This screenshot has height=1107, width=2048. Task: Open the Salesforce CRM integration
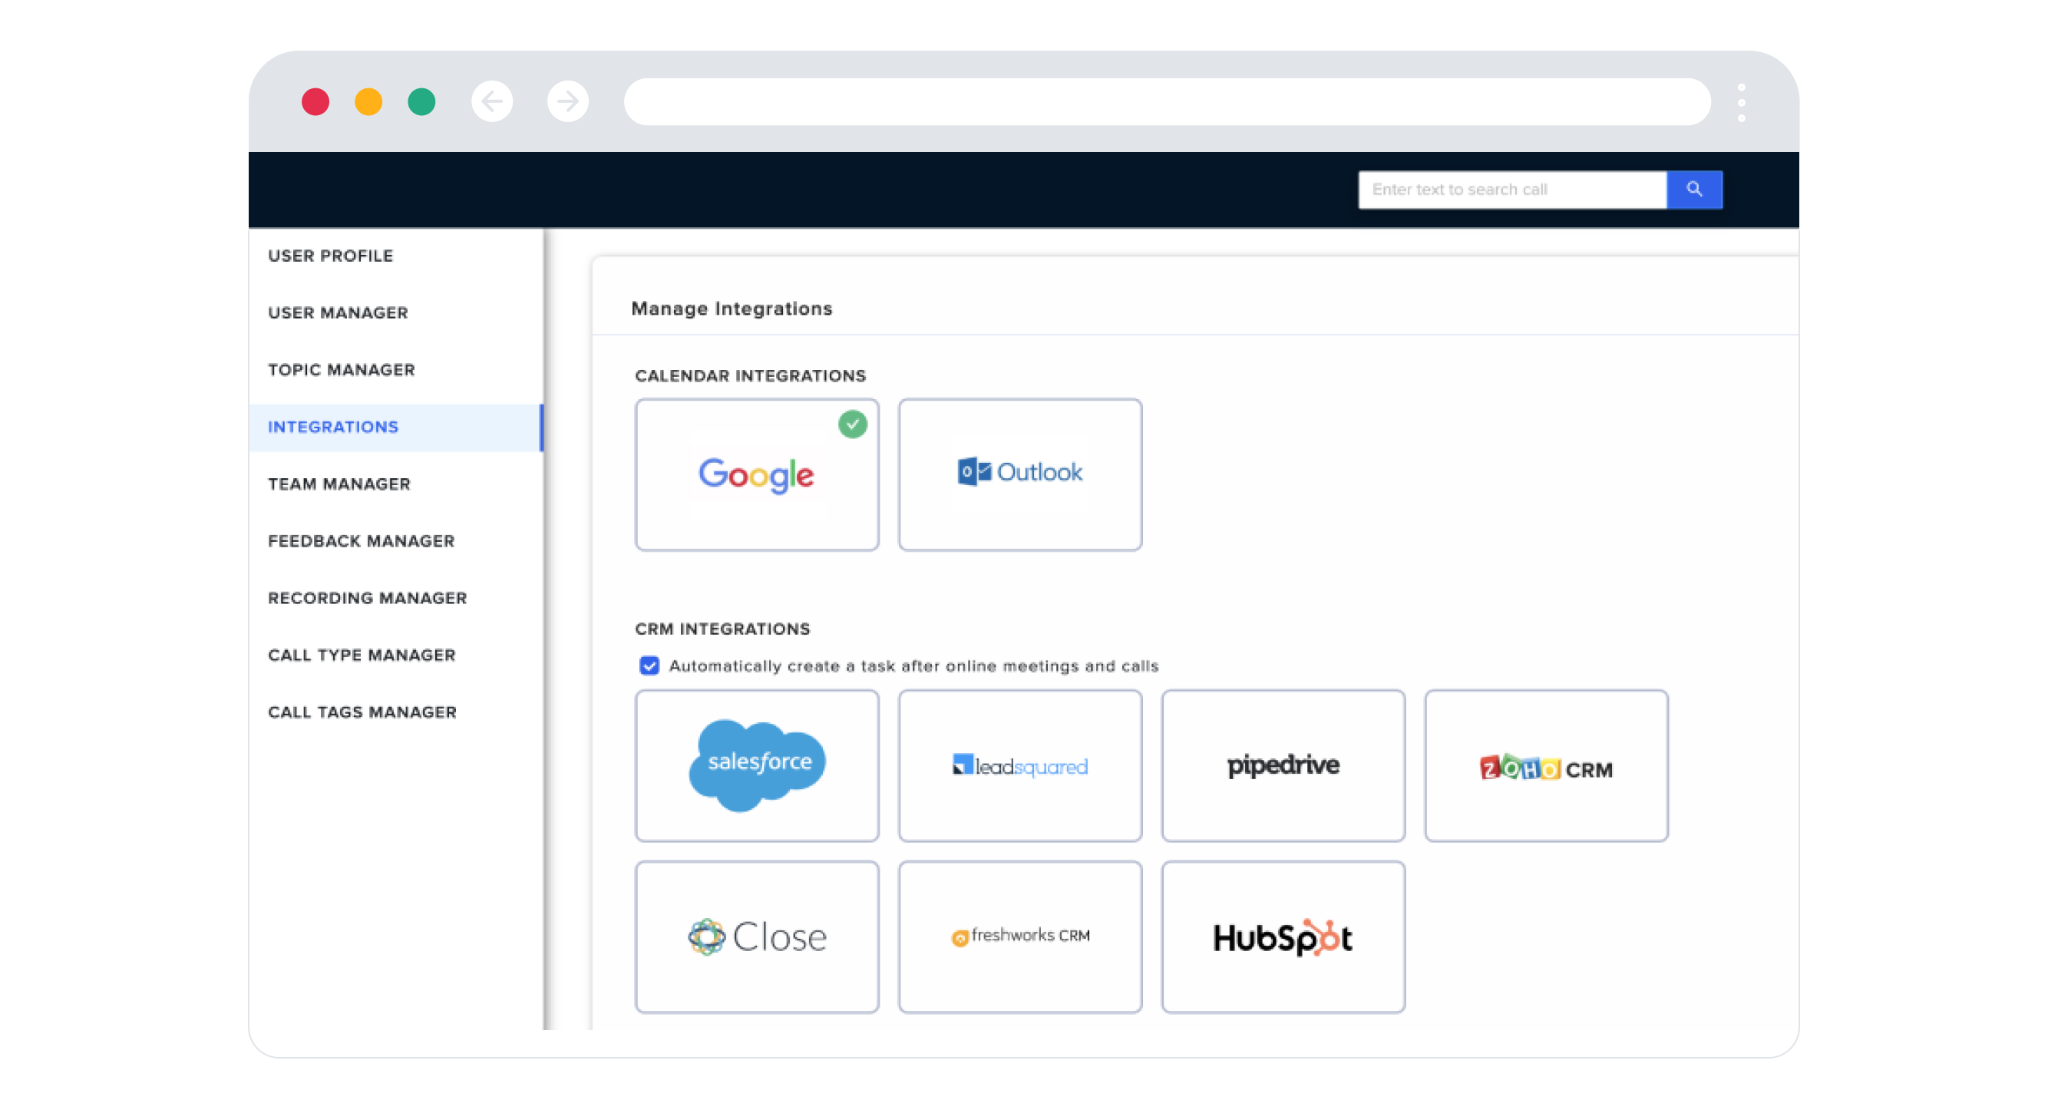tap(757, 766)
